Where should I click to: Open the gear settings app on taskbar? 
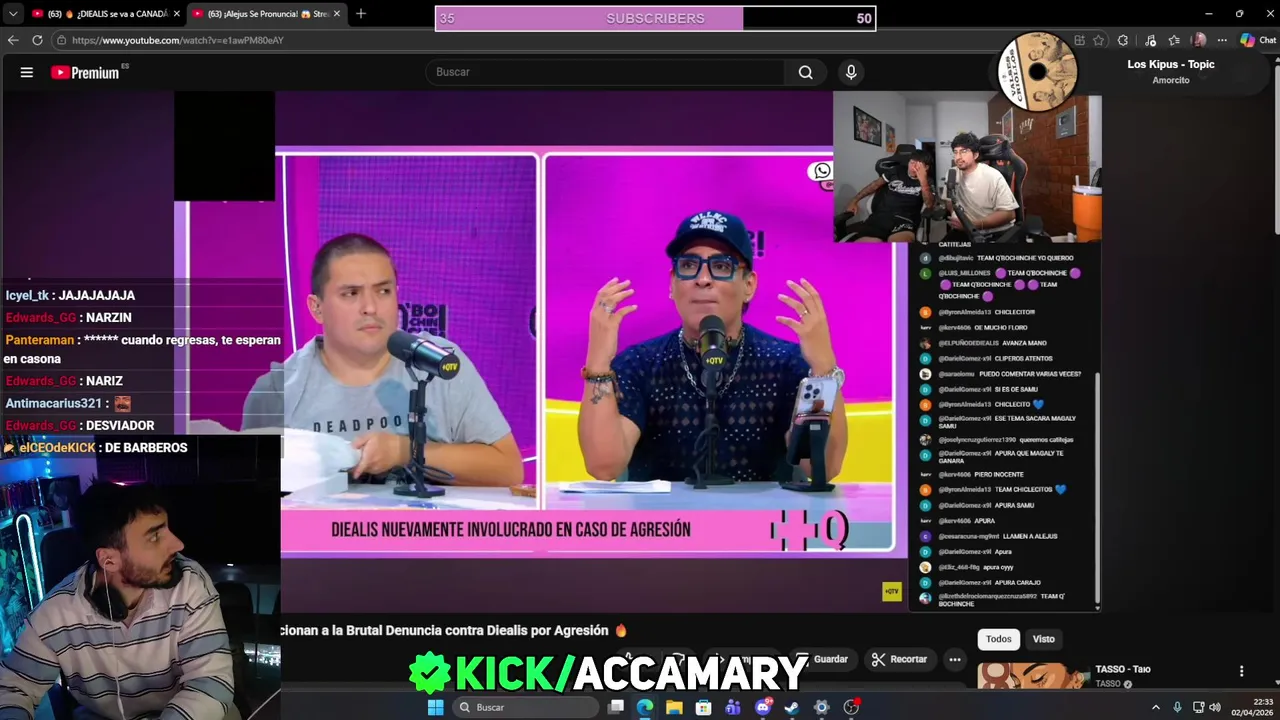pyautogui.click(x=821, y=707)
